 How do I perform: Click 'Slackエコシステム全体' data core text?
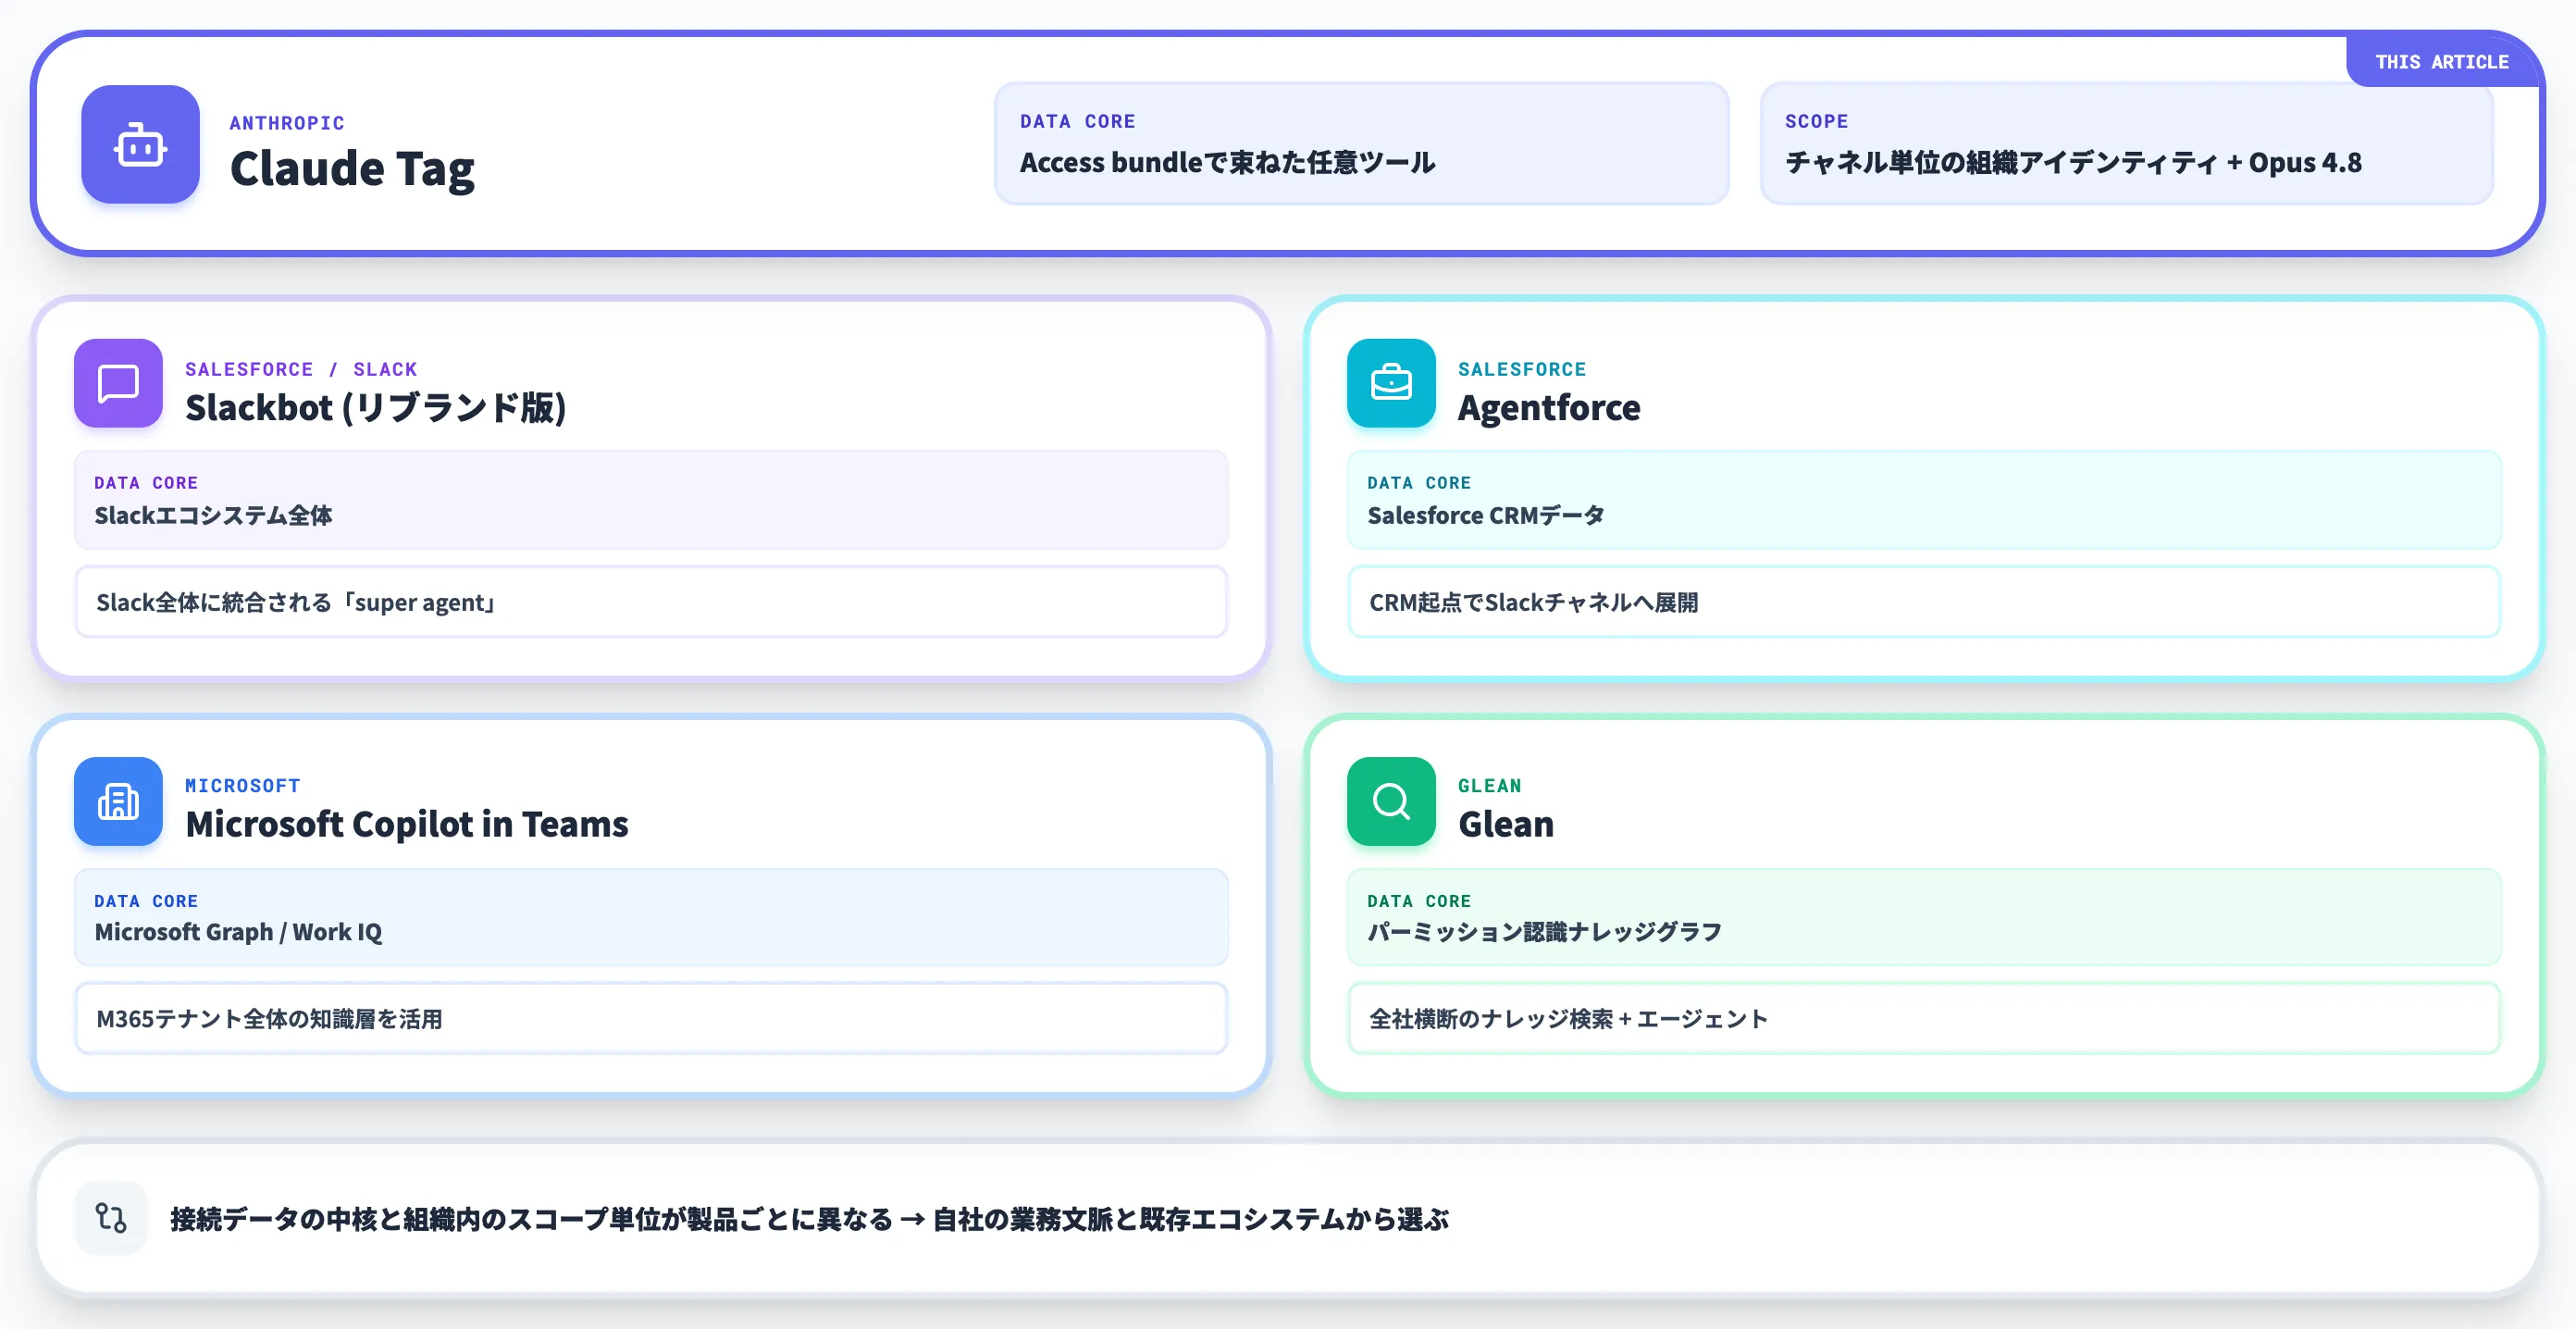click(x=213, y=515)
